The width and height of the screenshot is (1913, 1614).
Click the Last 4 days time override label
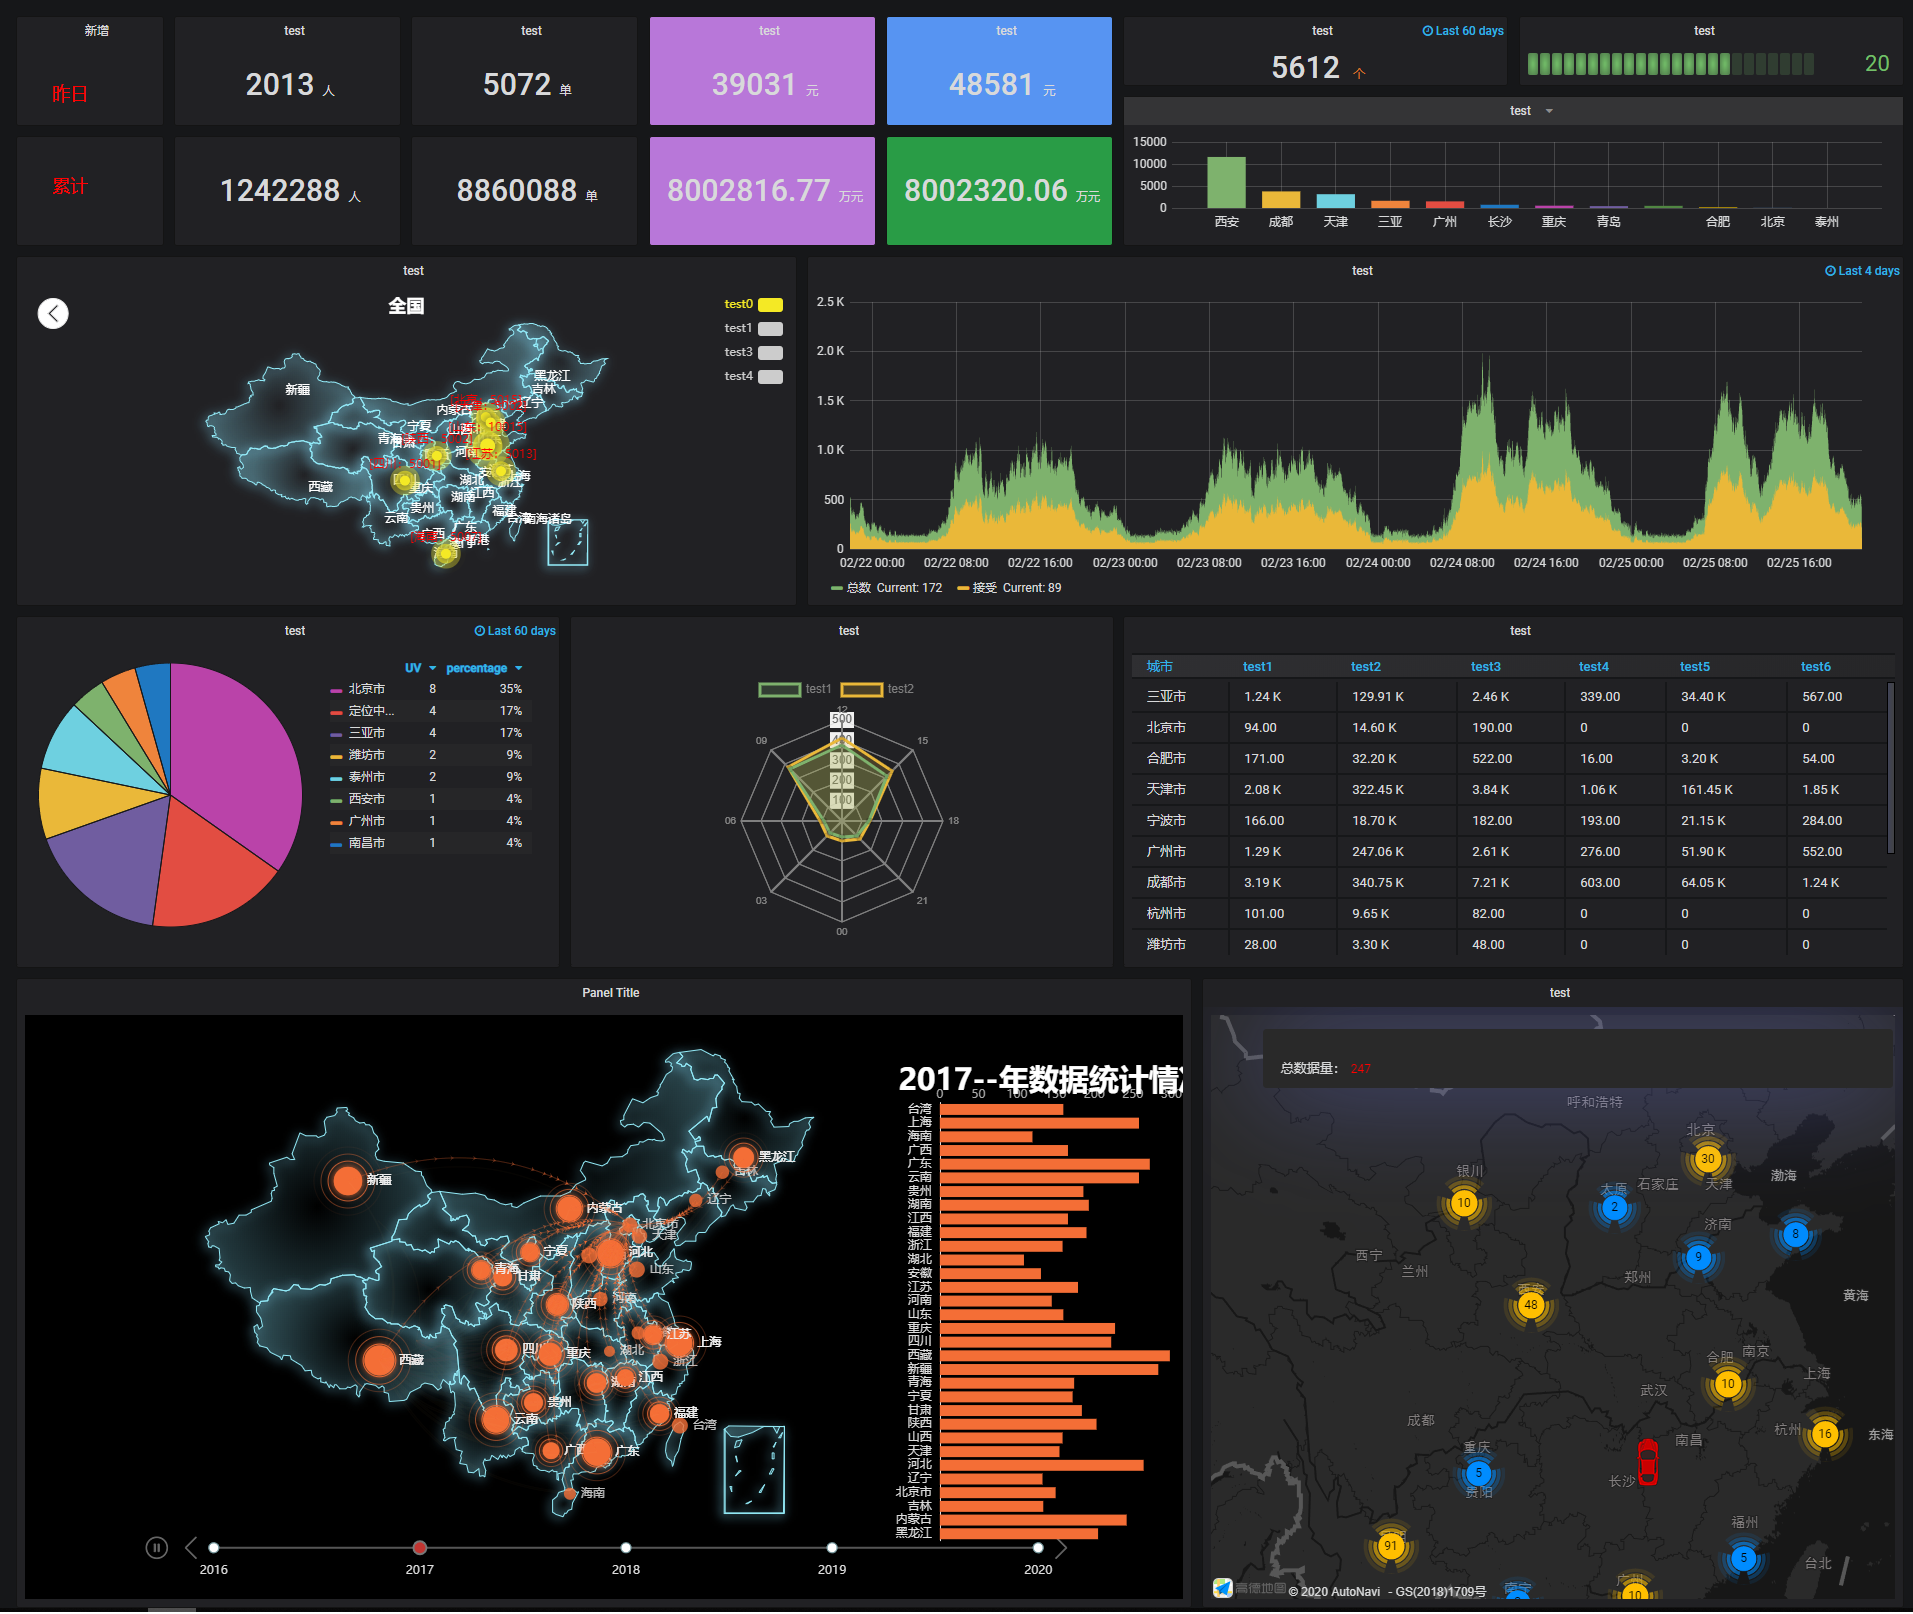coord(1861,271)
